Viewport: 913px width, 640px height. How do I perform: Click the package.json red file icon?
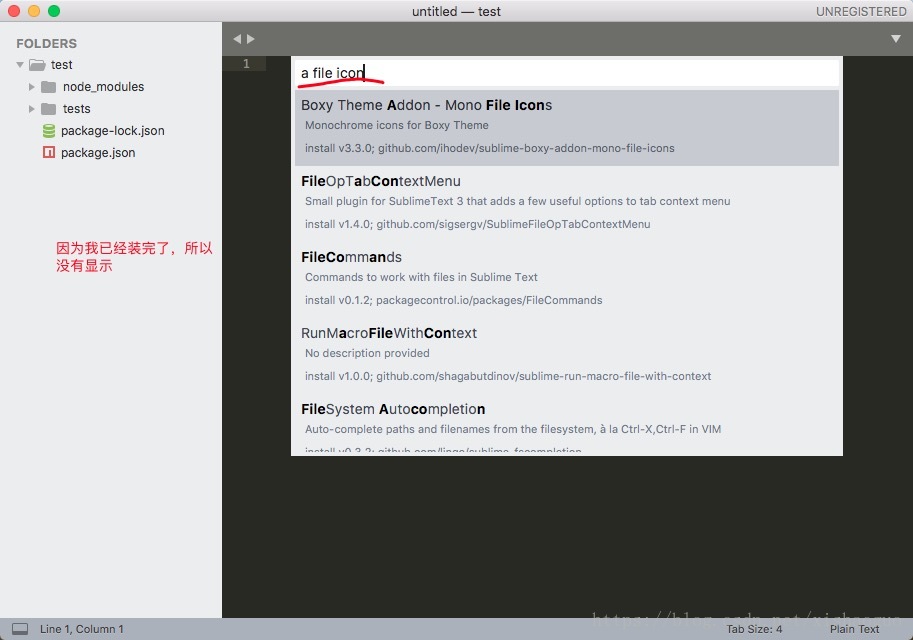49,153
